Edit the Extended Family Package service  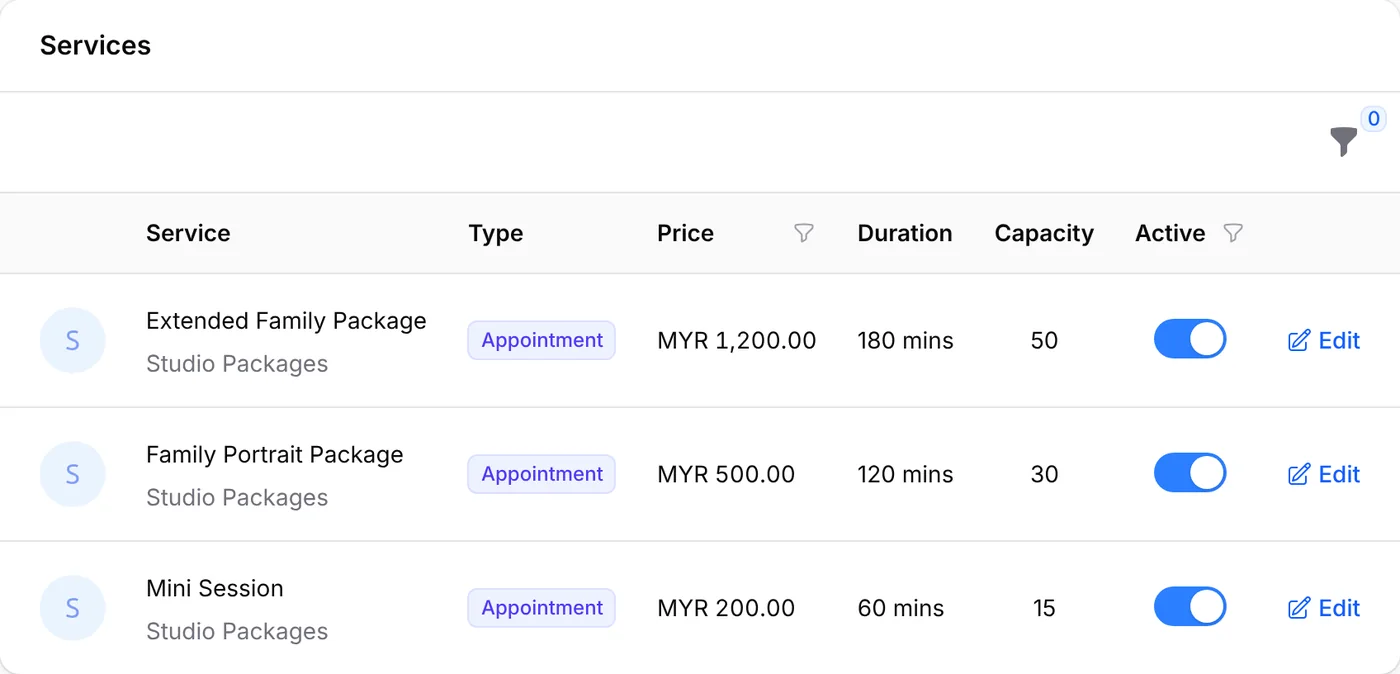click(1324, 341)
